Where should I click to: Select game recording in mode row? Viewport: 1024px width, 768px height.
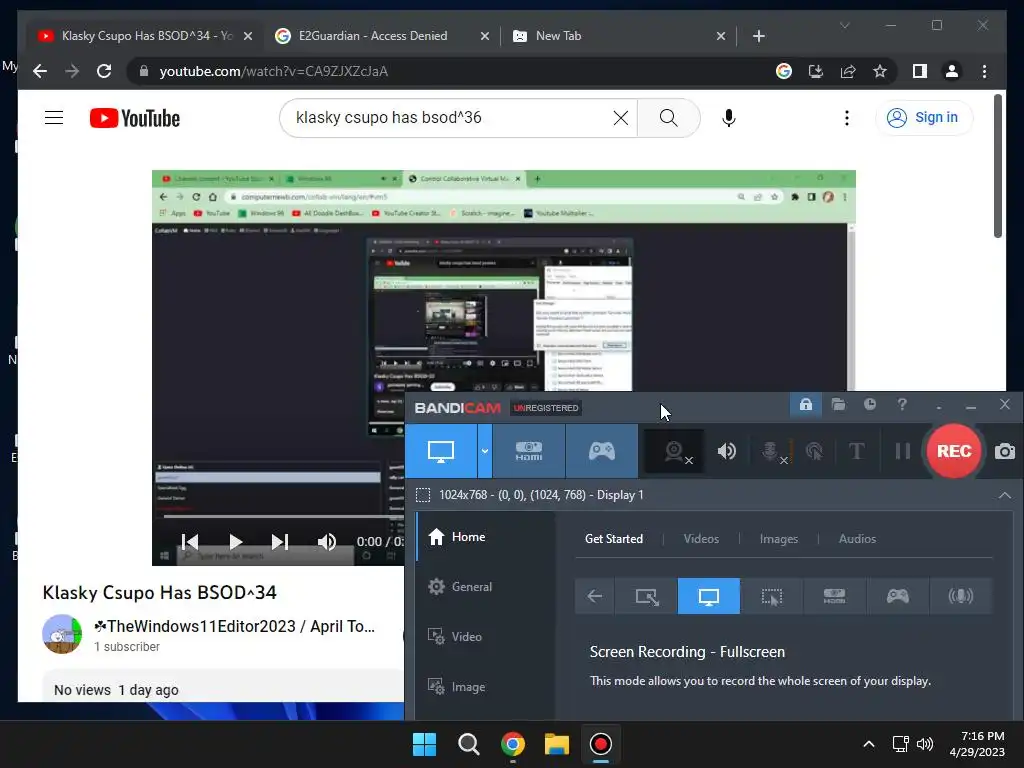897,596
